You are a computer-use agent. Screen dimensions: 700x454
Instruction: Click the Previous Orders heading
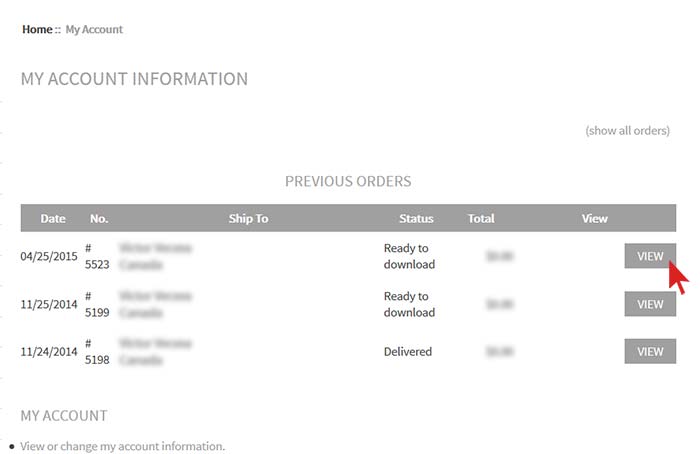click(348, 181)
